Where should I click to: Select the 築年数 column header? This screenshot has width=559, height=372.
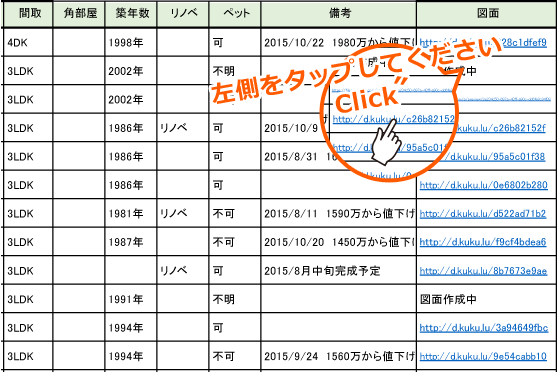click(131, 14)
